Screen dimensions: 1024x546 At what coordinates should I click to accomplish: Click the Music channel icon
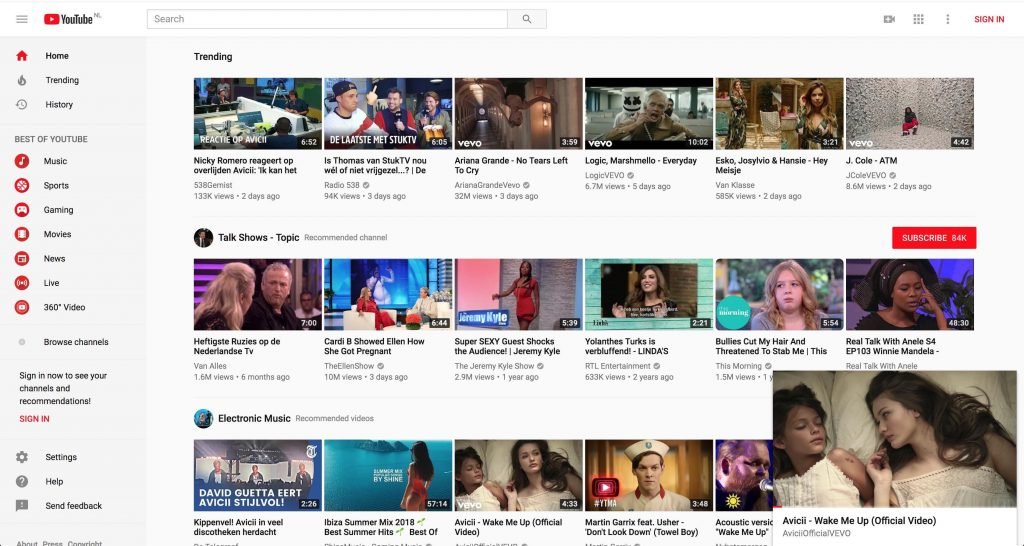[22, 161]
